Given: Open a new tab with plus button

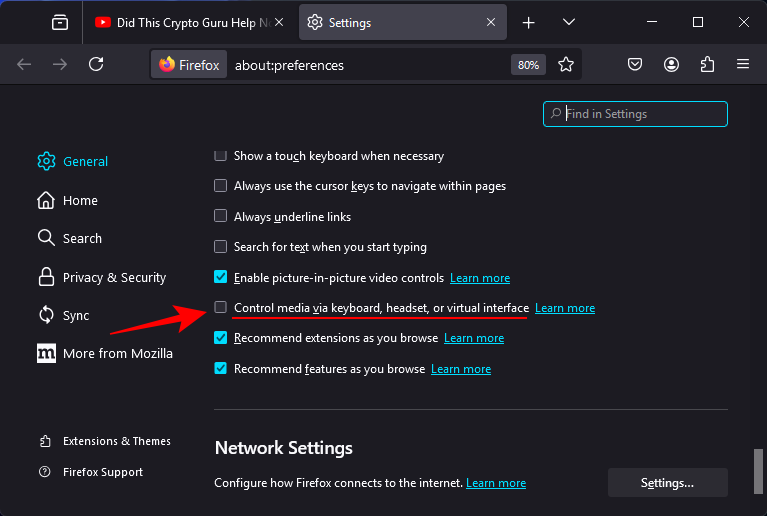Looking at the screenshot, I should point(529,22).
